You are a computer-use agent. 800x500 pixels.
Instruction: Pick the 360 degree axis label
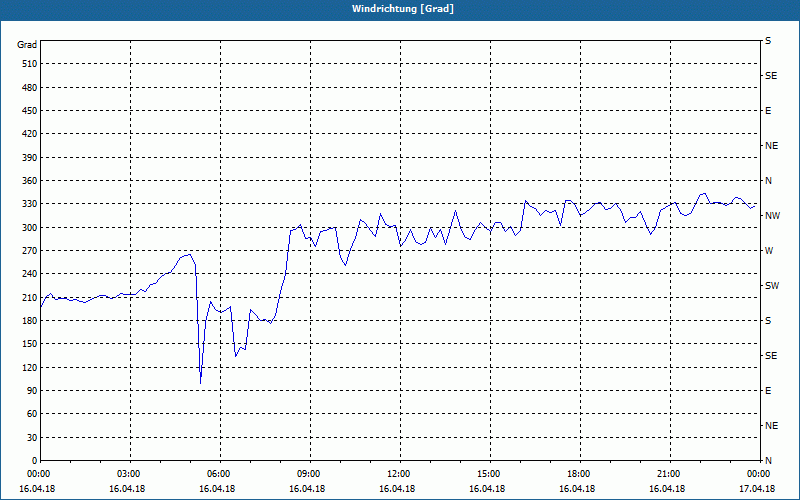click(30, 181)
